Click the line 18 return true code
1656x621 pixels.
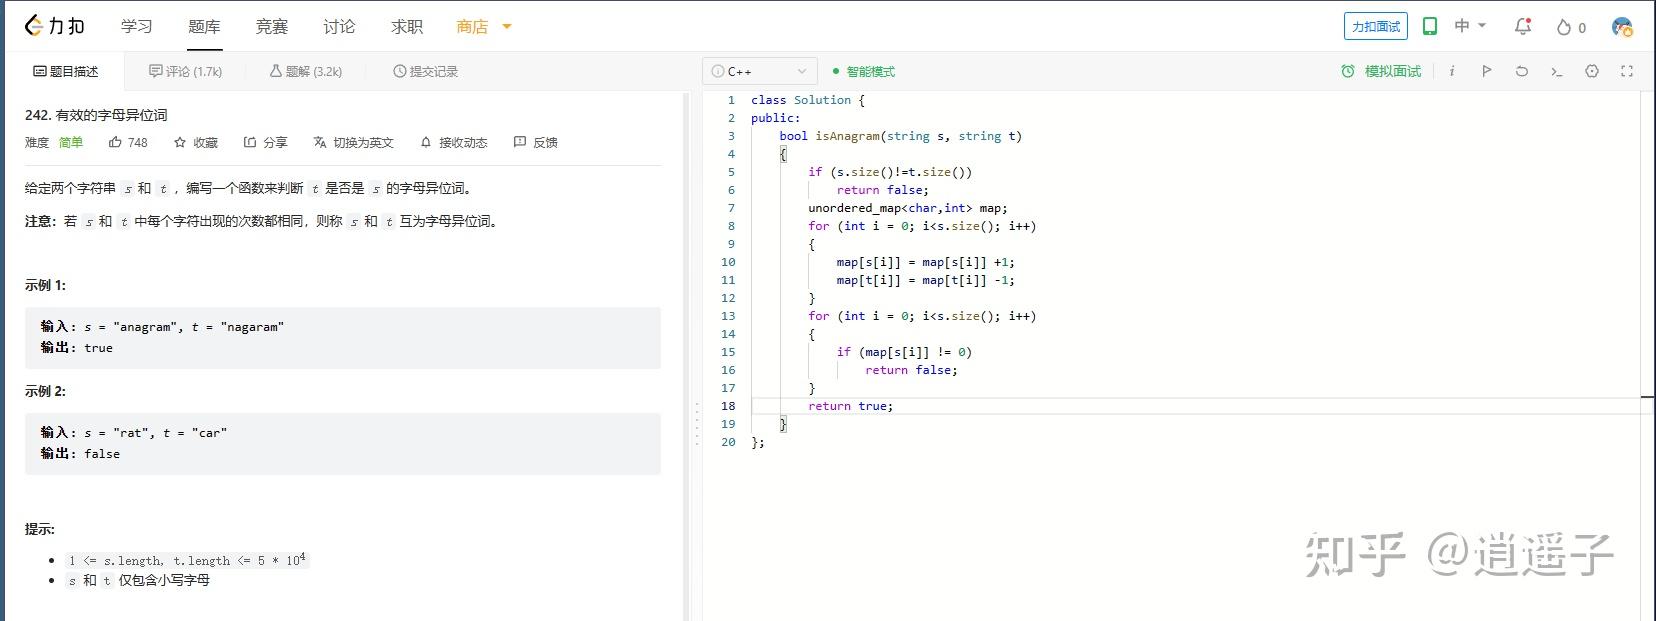(851, 406)
